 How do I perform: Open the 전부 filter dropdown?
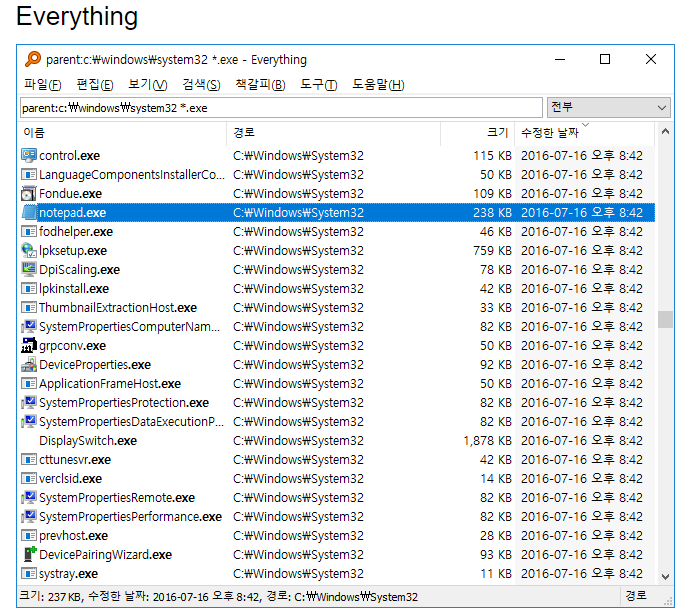[609, 107]
